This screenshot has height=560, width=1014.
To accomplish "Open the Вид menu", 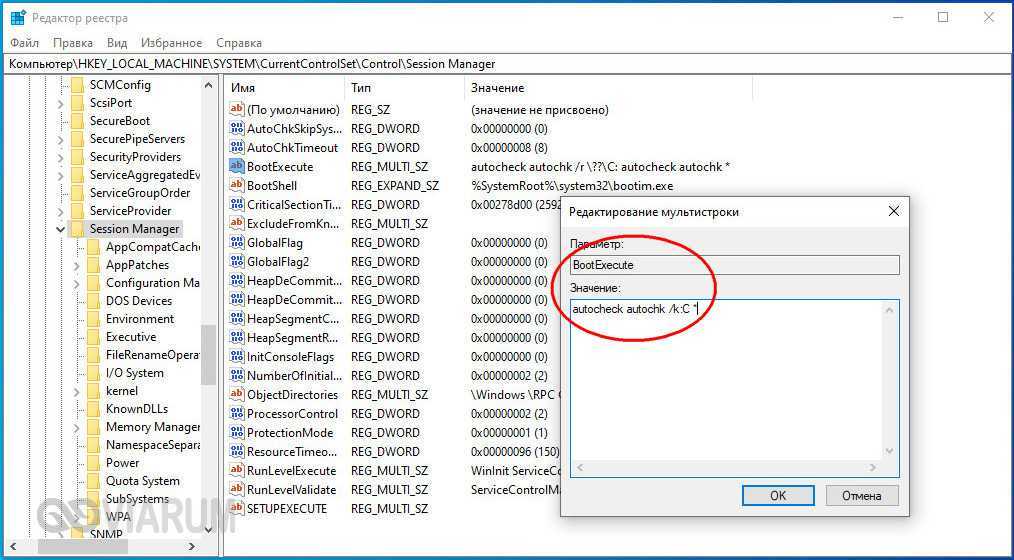I will (x=117, y=43).
